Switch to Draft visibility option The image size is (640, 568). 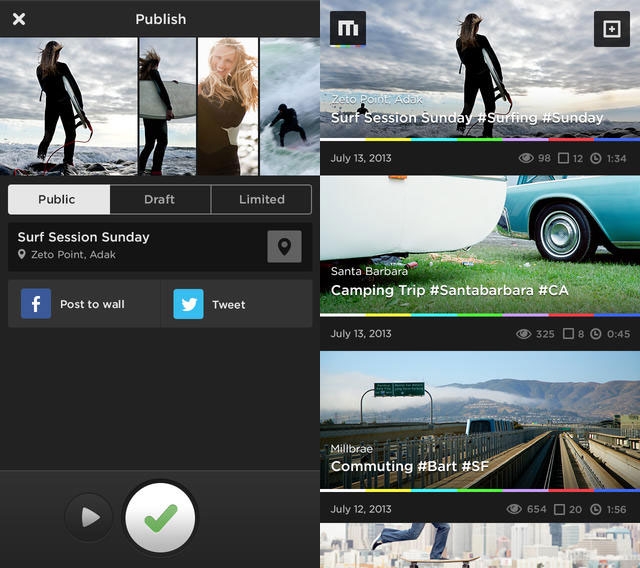[x=159, y=199]
